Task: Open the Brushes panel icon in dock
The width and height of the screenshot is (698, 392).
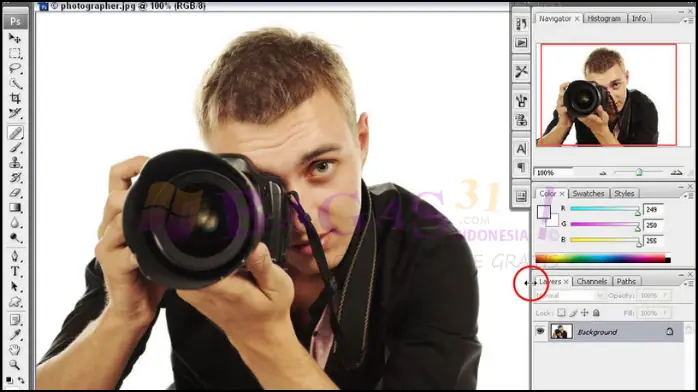Action: coord(521,101)
